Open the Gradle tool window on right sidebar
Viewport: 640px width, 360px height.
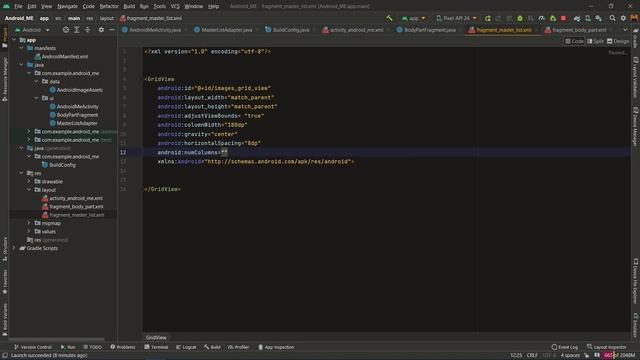[636, 39]
